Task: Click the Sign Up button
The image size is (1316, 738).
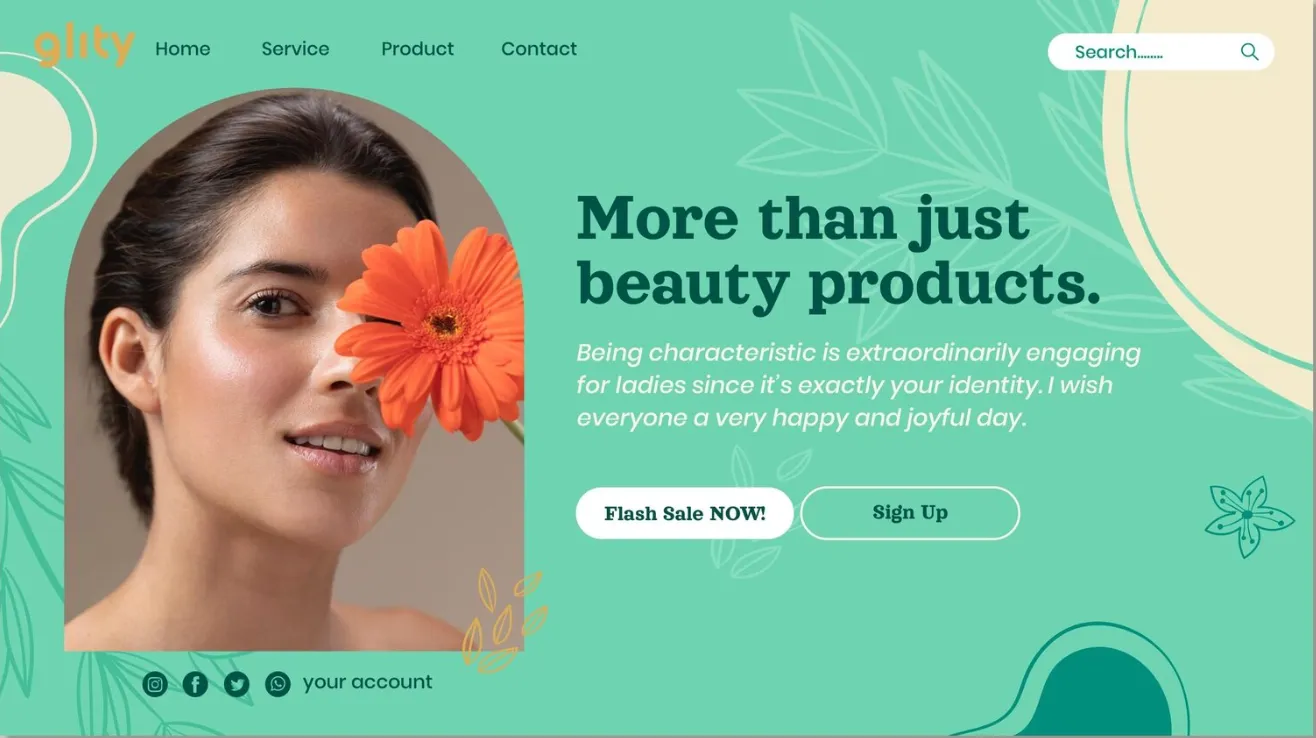Action: [910, 513]
